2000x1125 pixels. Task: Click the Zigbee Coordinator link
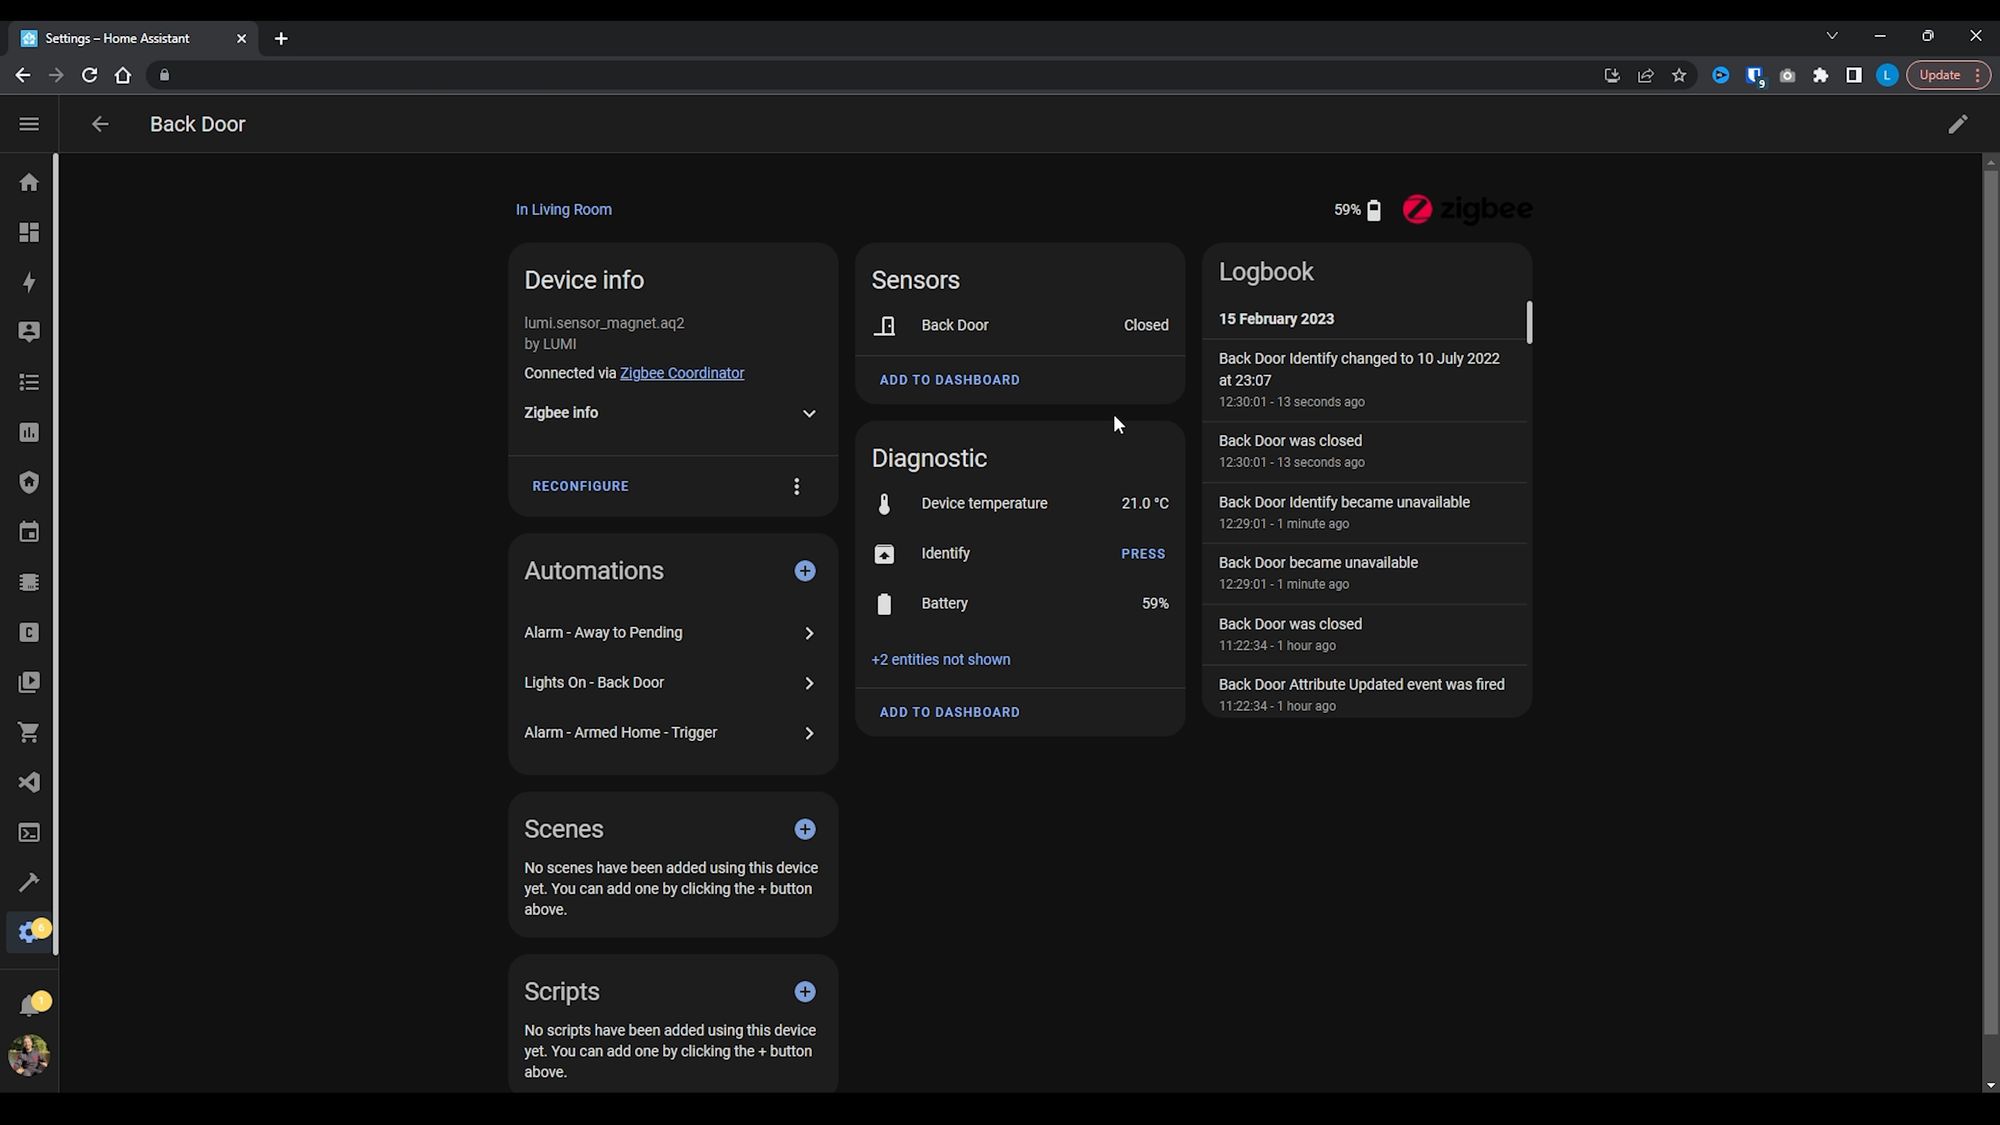click(x=683, y=372)
